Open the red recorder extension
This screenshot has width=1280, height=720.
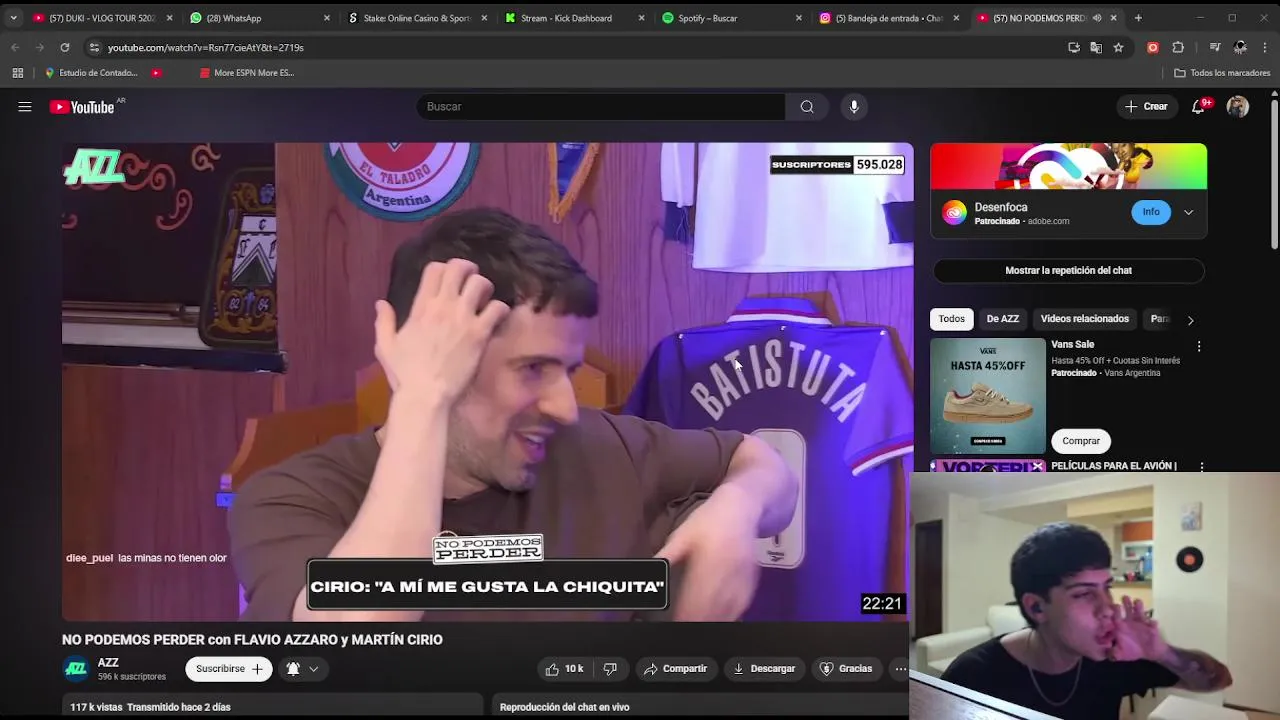(x=1152, y=47)
